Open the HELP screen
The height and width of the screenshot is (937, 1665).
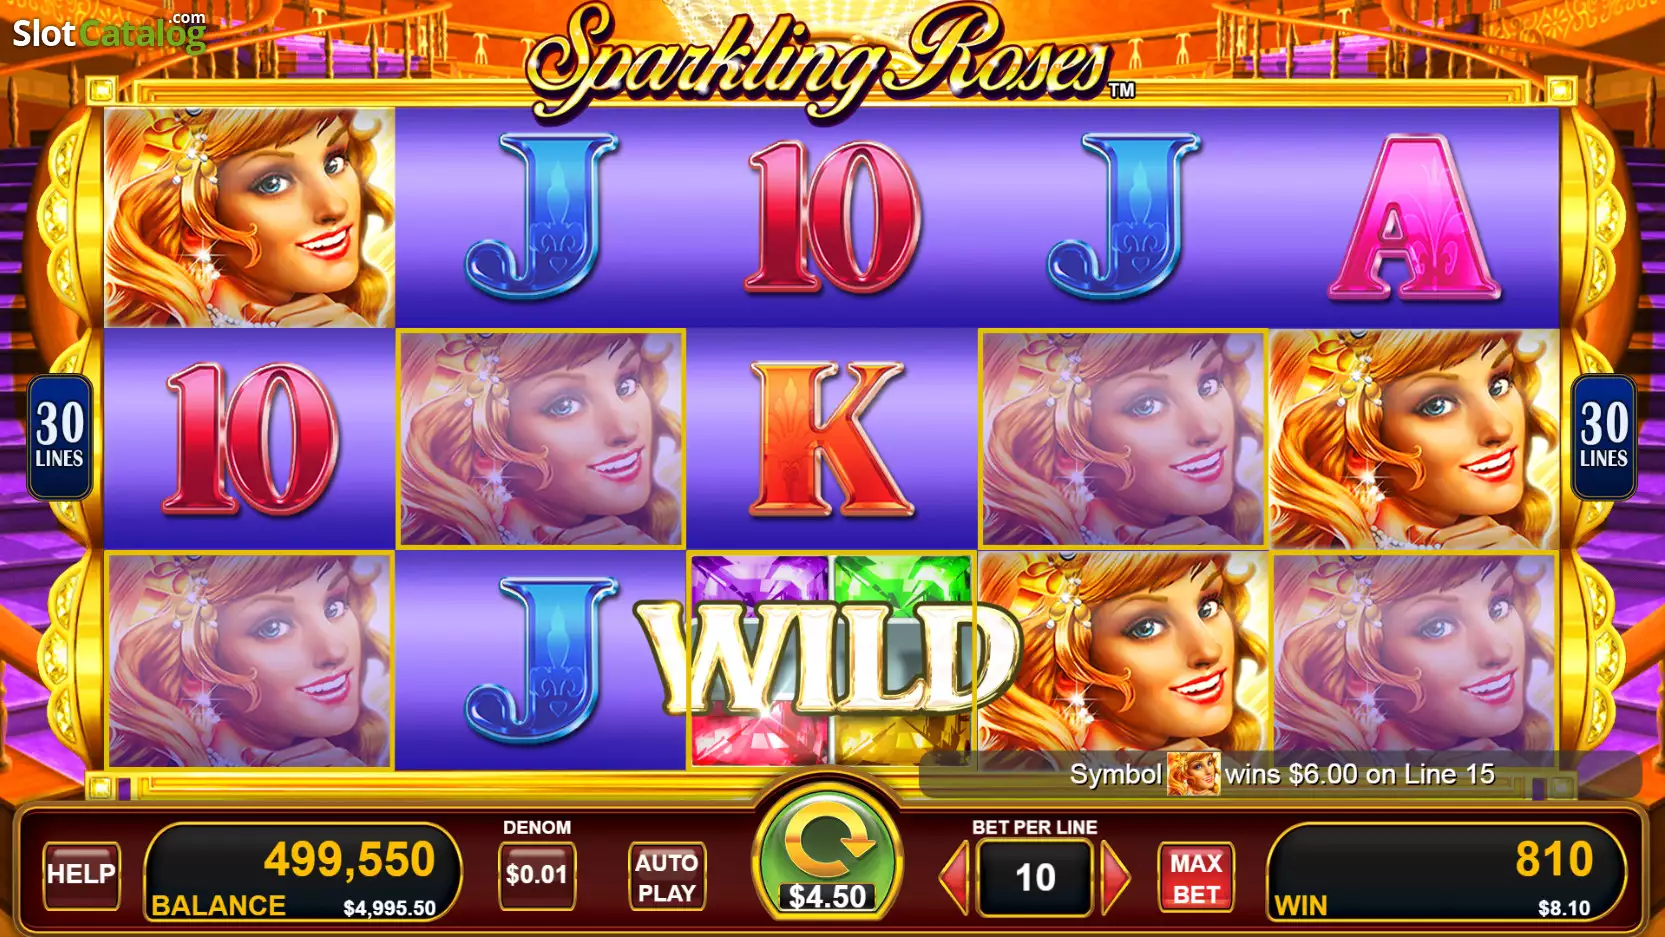81,875
